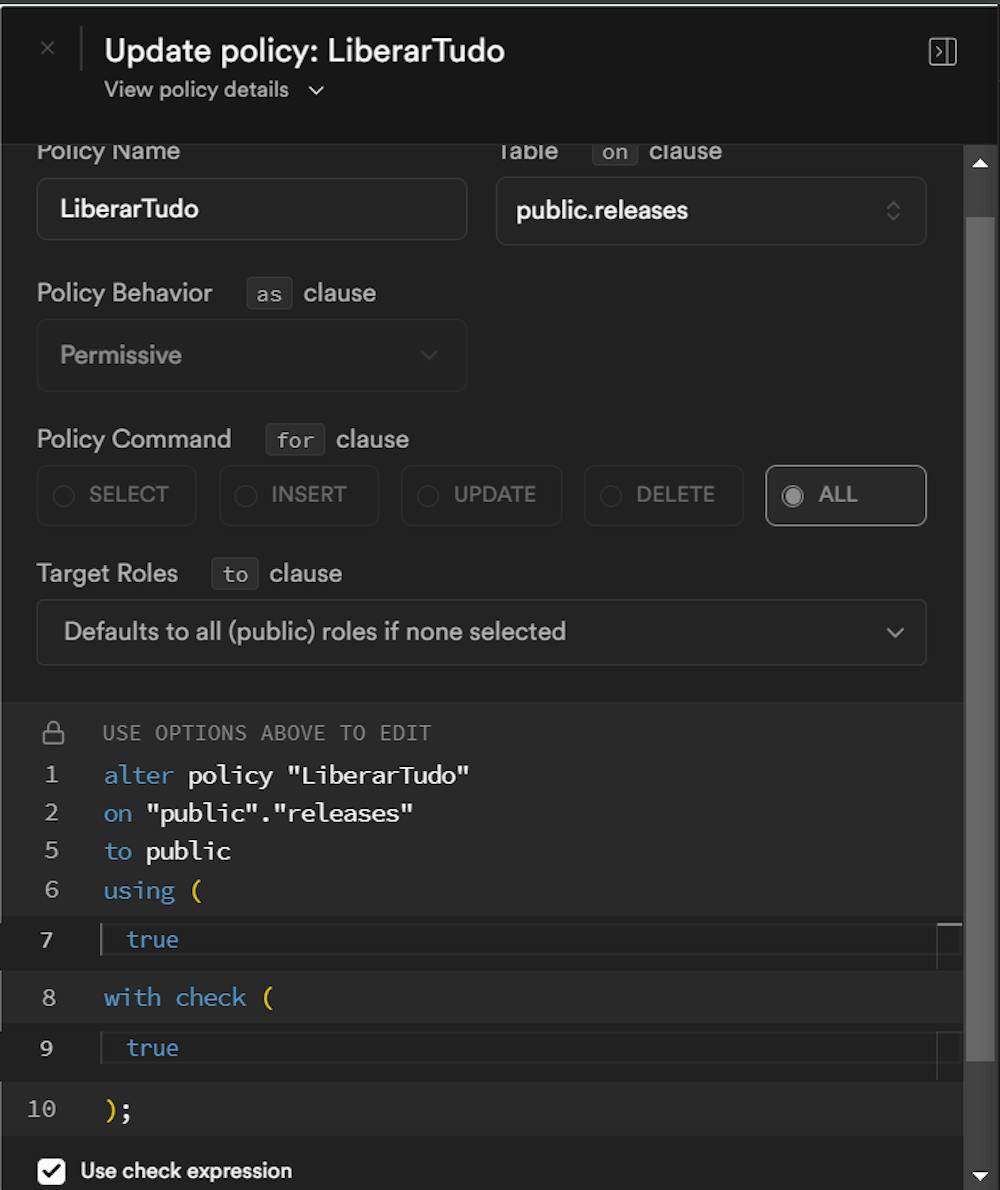1000x1190 pixels.
Task: Expand View policy details chevron
Action: (x=316, y=91)
